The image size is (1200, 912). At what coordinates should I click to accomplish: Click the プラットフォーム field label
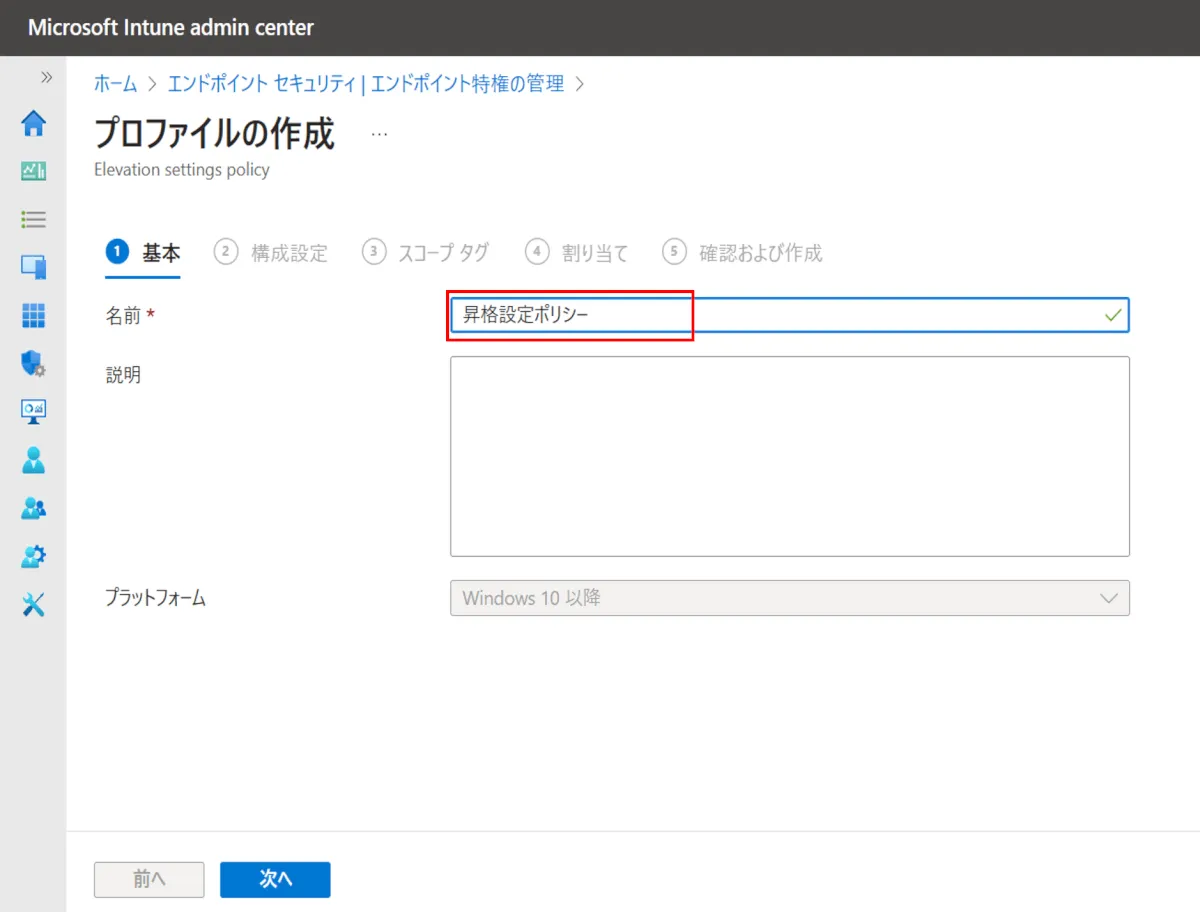pyautogui.click(x=156, y=599)
